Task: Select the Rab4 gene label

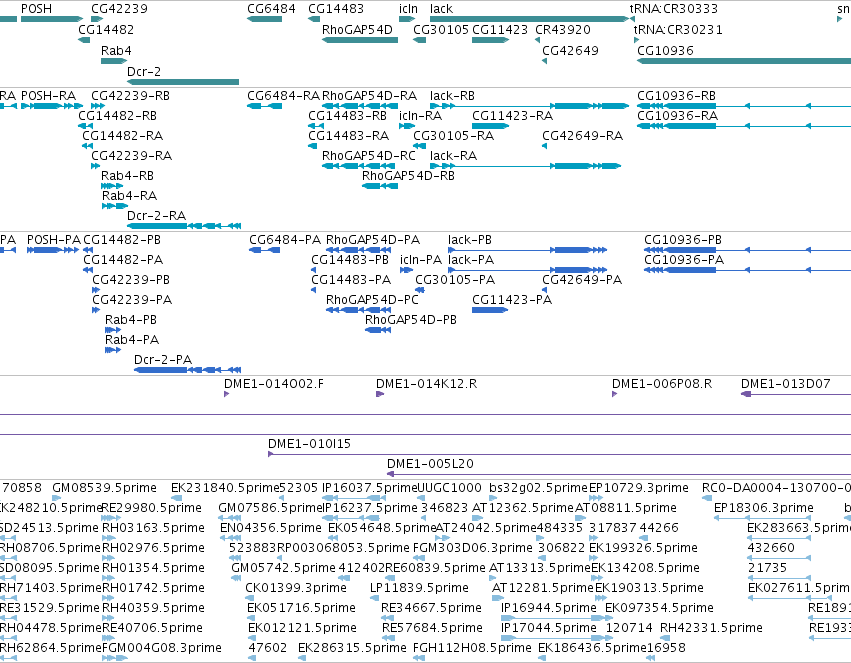Action: (116, 50)
